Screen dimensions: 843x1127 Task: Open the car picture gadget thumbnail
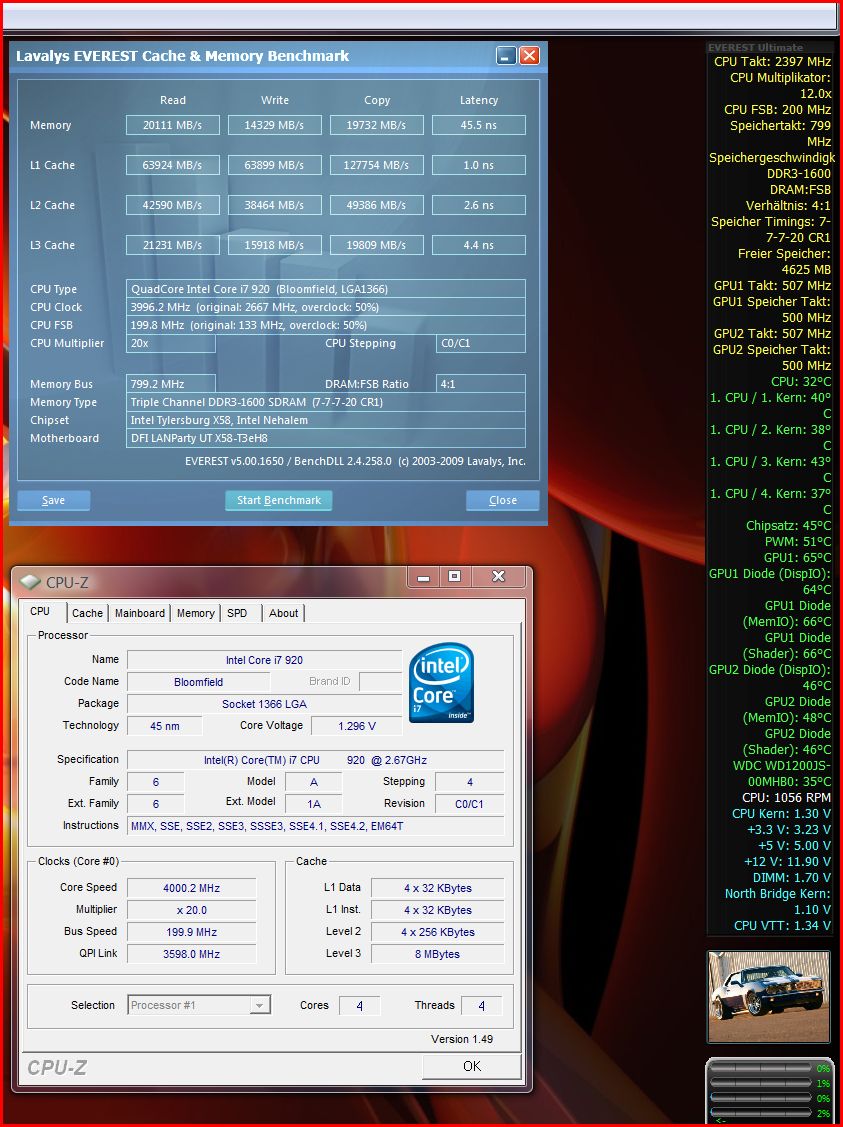tap(769, 997)
